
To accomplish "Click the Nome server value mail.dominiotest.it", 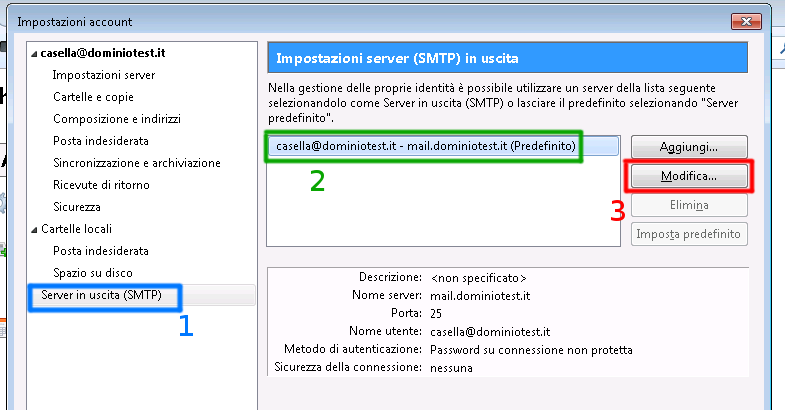I will click(x=480, y=296).
